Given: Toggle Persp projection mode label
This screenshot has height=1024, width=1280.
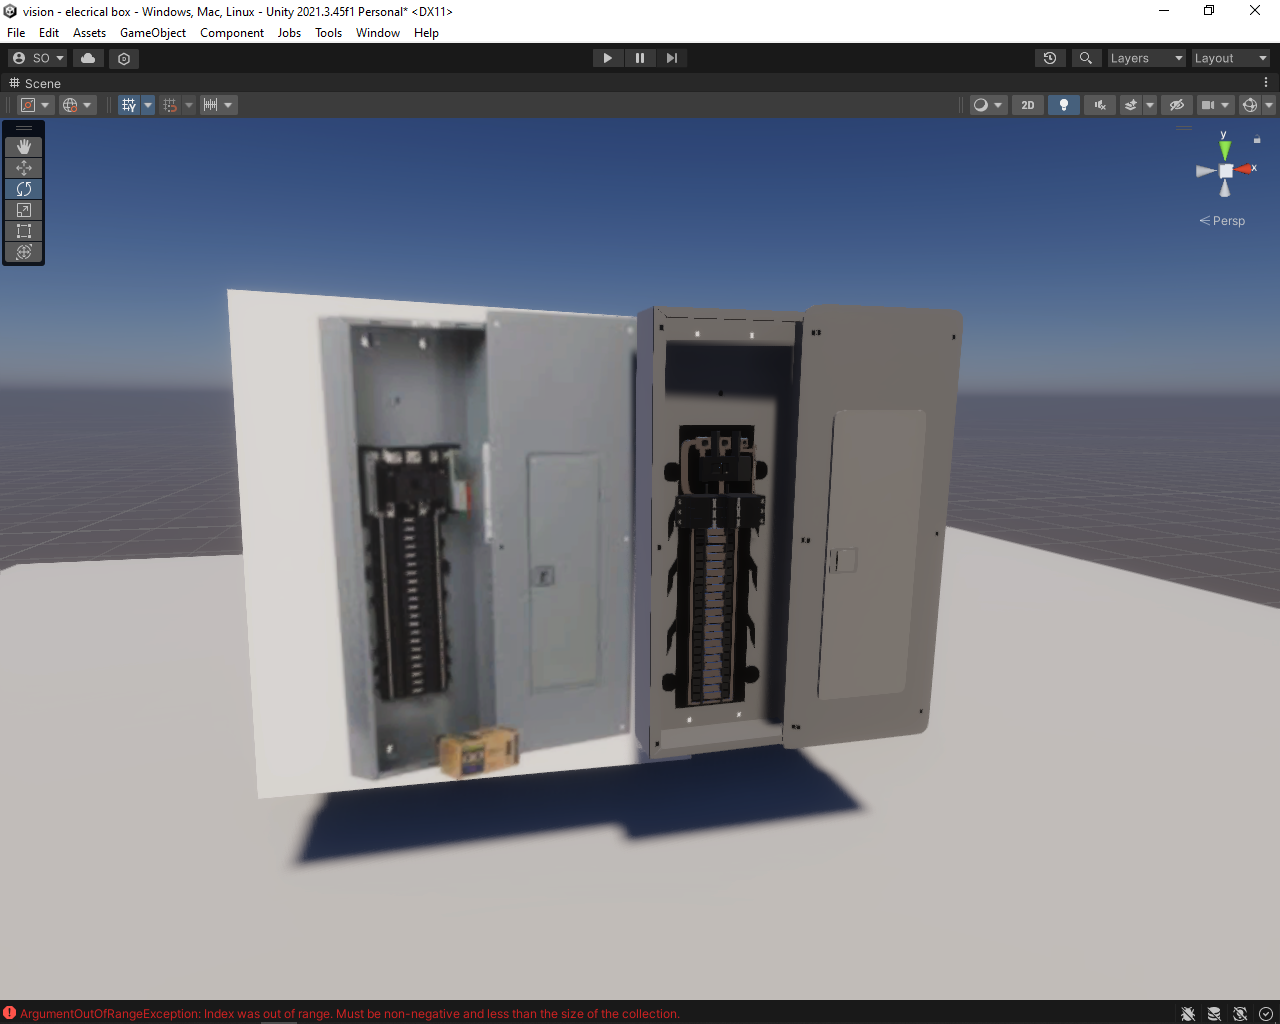Looking at the screenshot, I should [1222, 221].
